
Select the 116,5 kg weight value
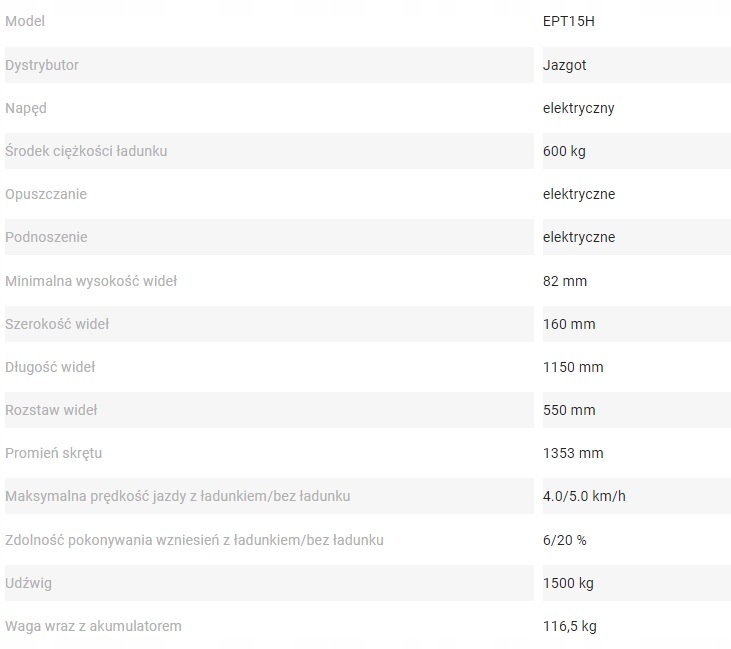(x=570, y=626)
